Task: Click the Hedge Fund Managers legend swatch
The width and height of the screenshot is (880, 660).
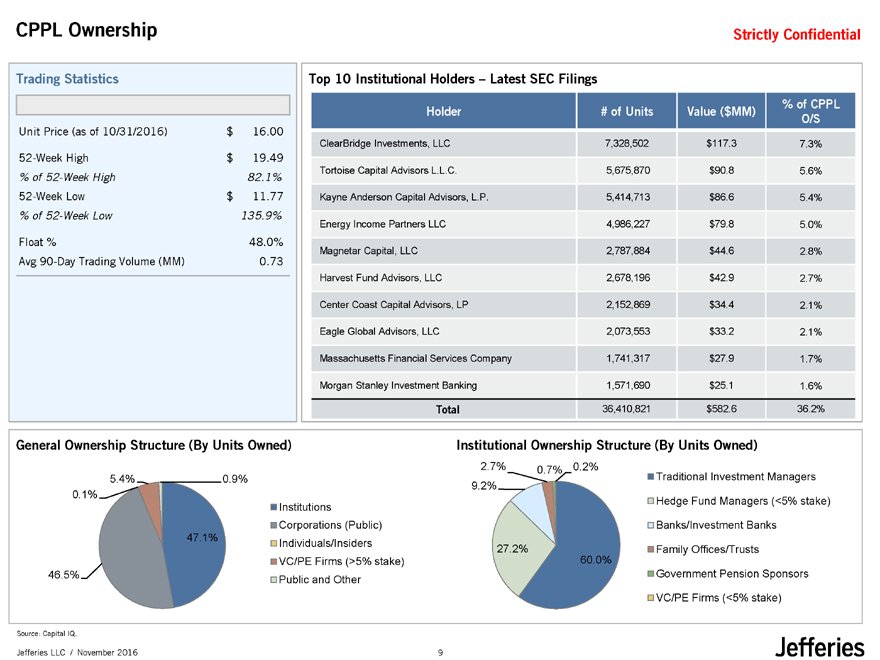Action: (x=652, y=501)
